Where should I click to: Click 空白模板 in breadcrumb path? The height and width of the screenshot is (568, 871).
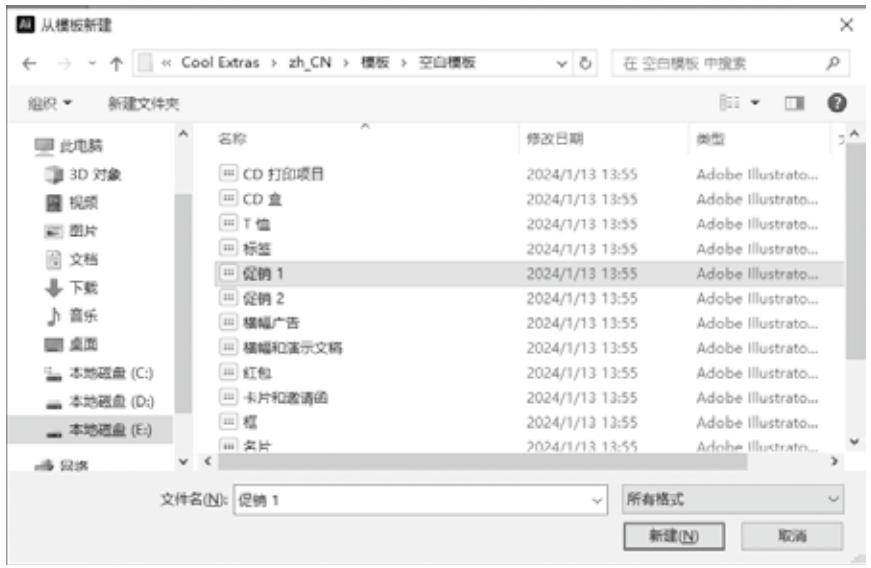(447, 63)
